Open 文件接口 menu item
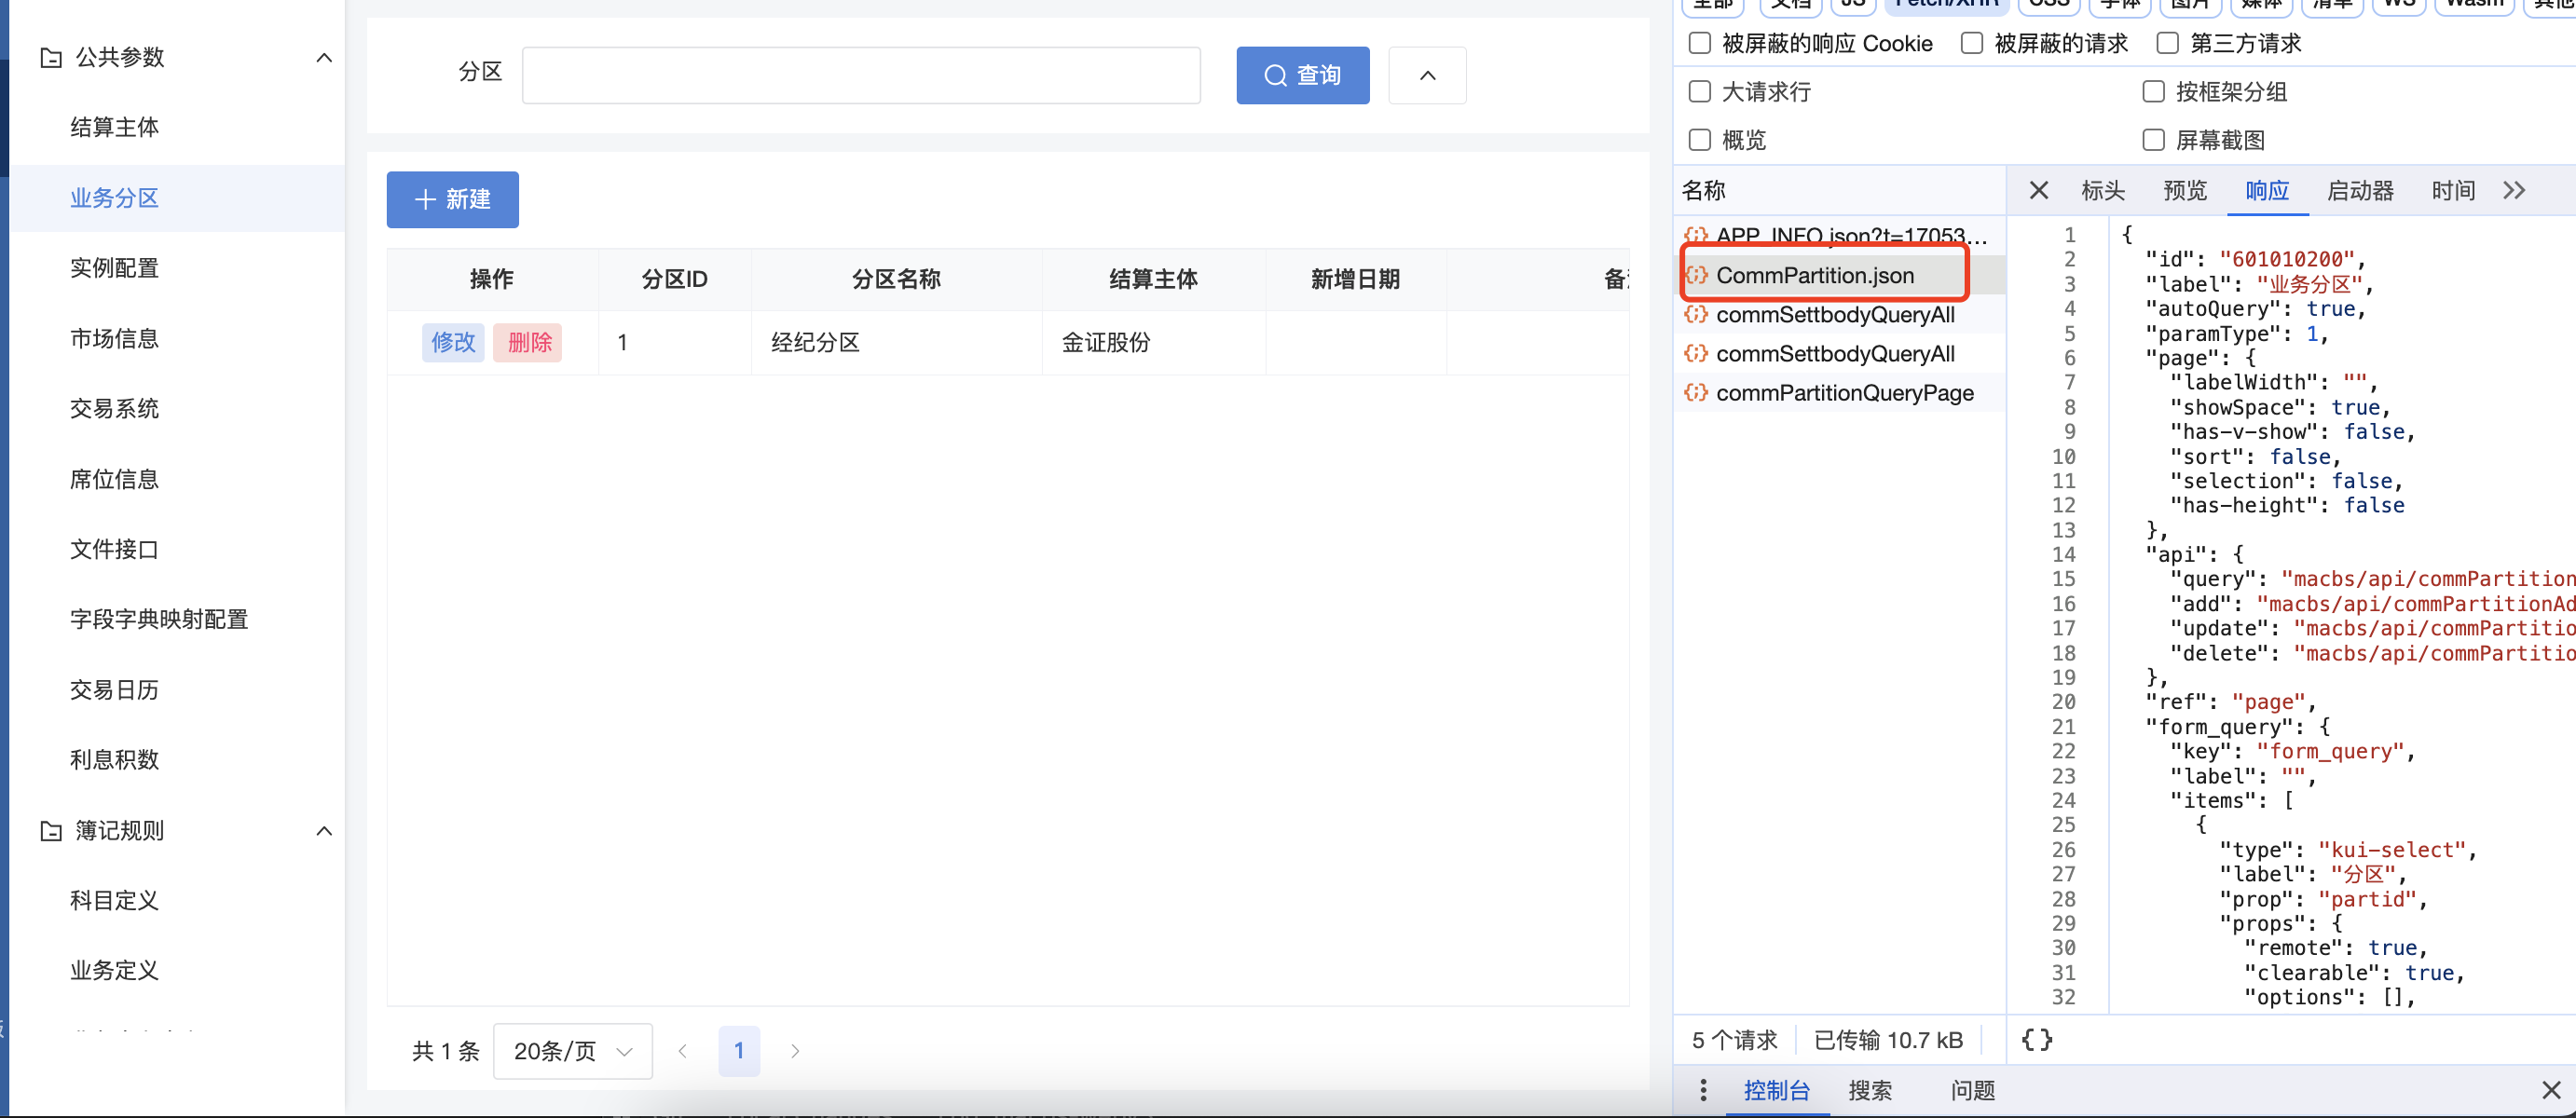 pyautogui.click(x=114, y=550)
